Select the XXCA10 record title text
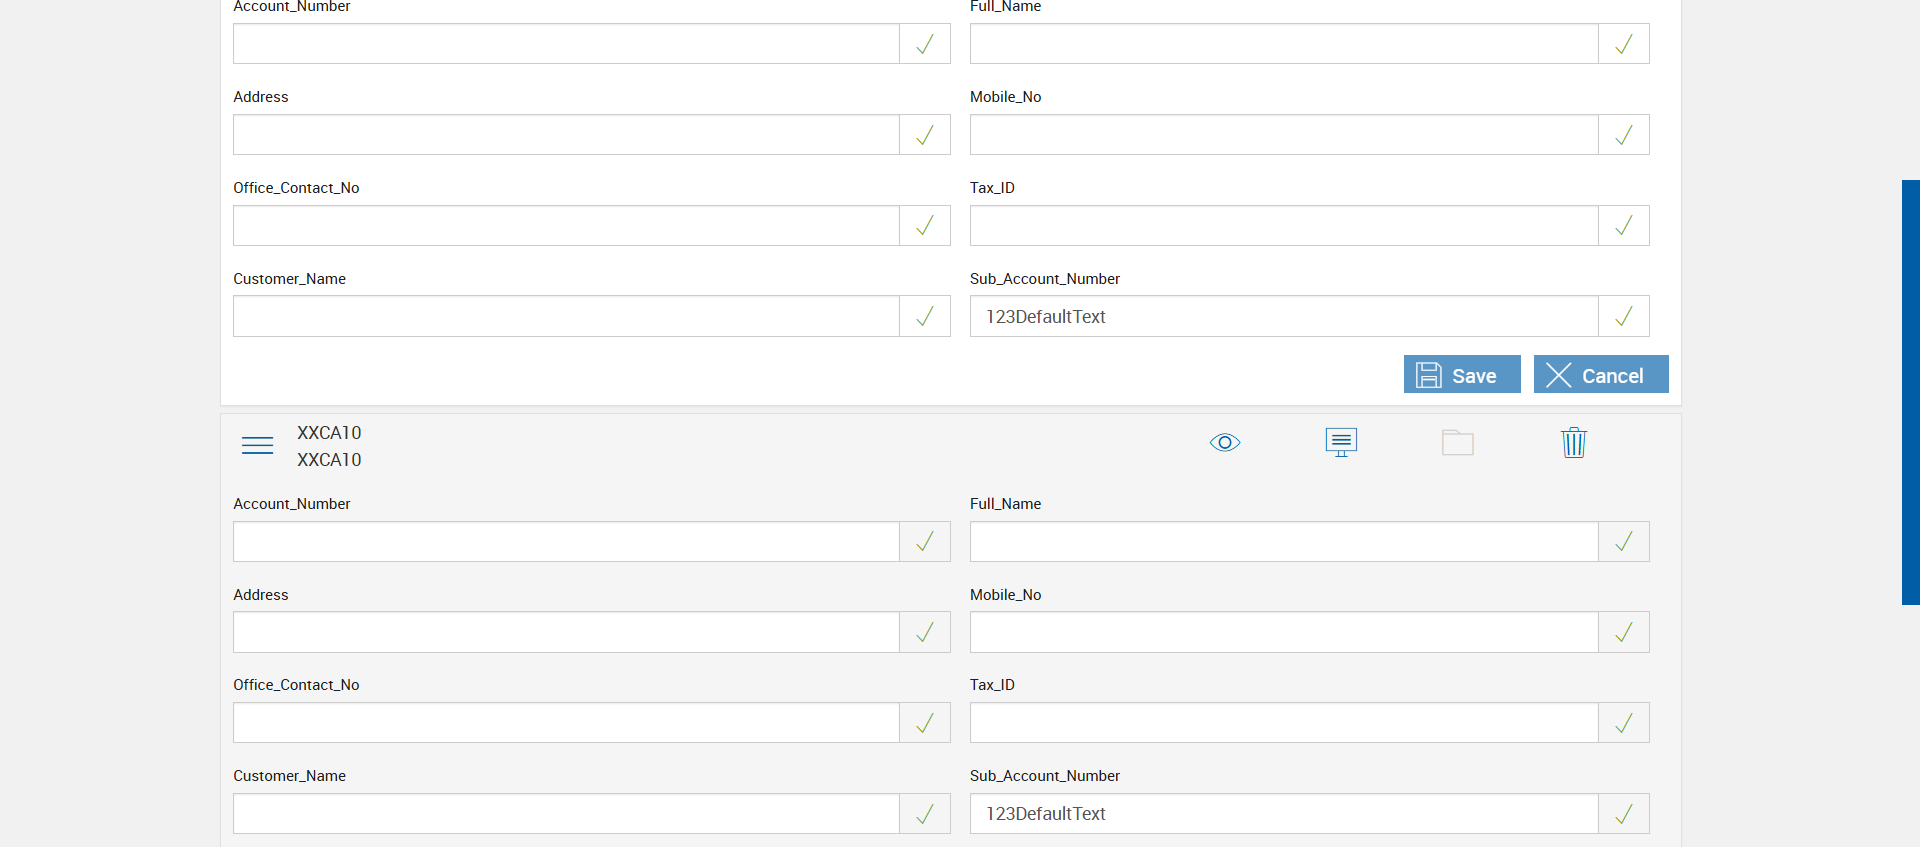 (329, 433)
